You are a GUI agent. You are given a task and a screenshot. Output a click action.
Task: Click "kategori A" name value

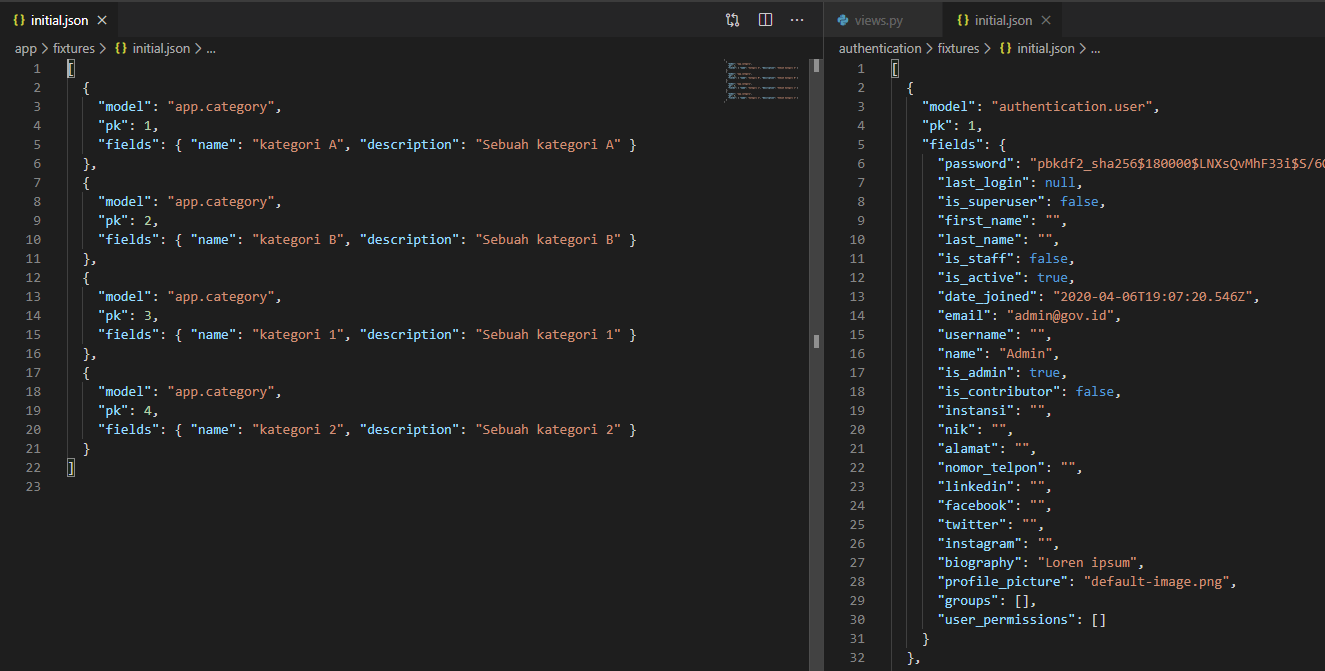click(297, 145)
